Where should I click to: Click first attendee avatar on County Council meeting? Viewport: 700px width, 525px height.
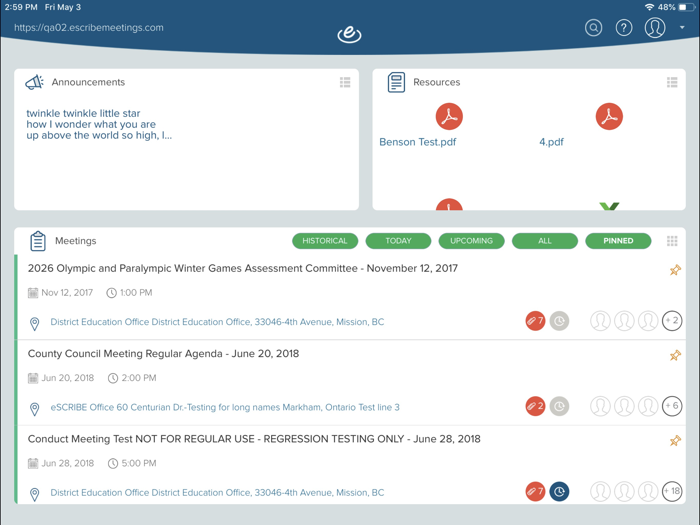click(x=600, y=406)
